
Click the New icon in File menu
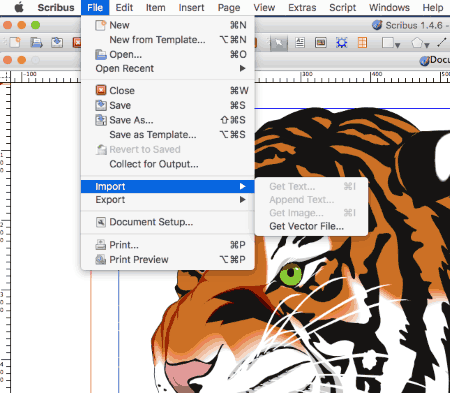click(x=101, y=25)
